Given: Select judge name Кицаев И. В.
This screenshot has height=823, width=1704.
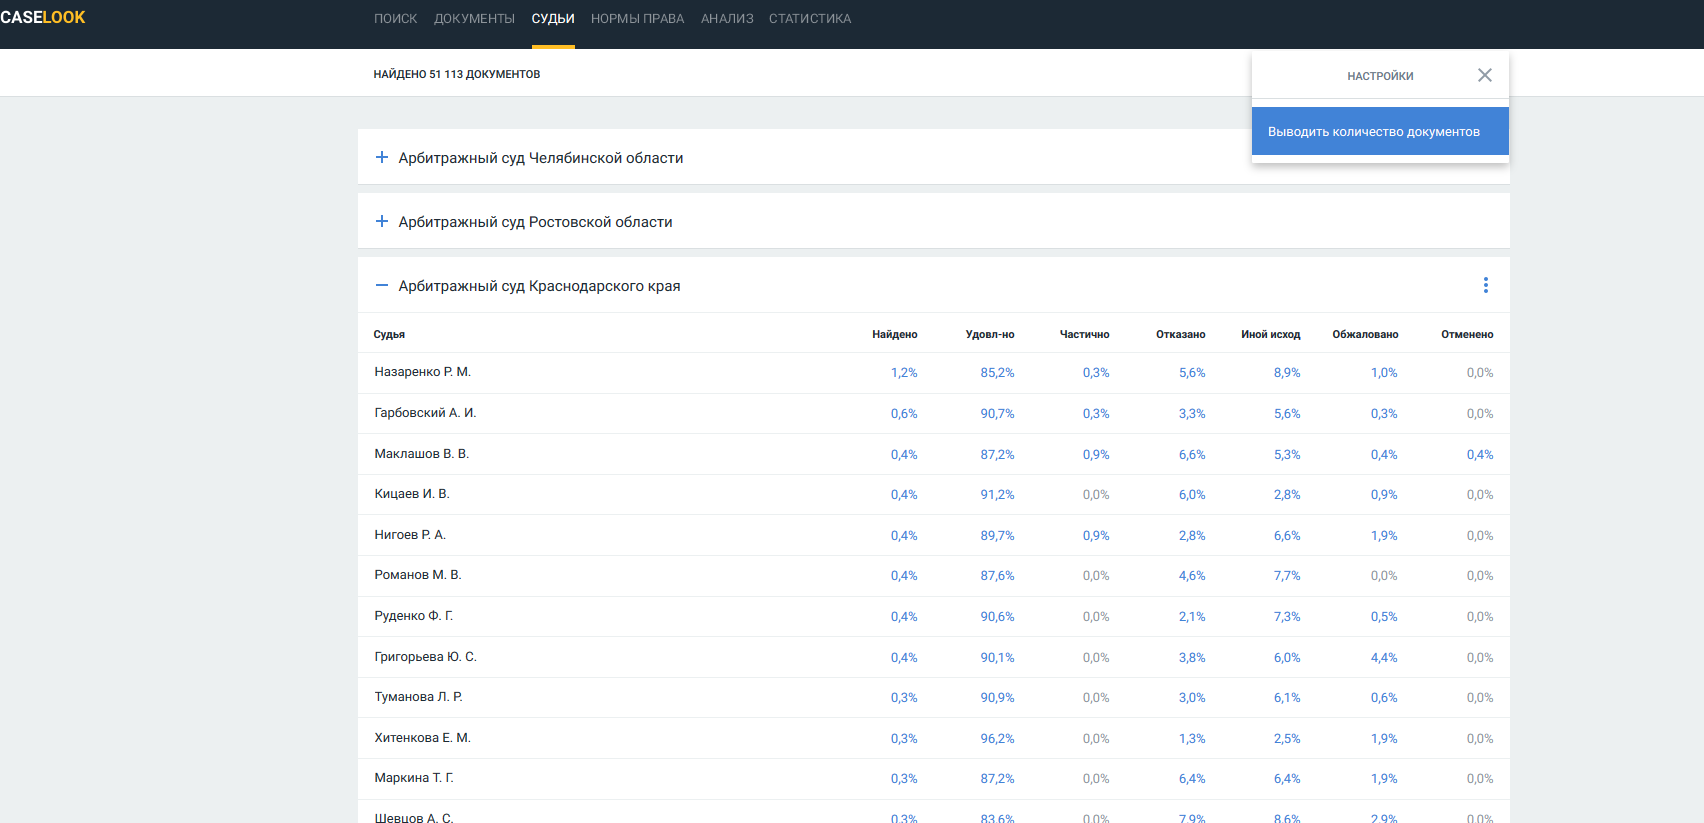Looking at the screenshot, I should pos(412,494).
